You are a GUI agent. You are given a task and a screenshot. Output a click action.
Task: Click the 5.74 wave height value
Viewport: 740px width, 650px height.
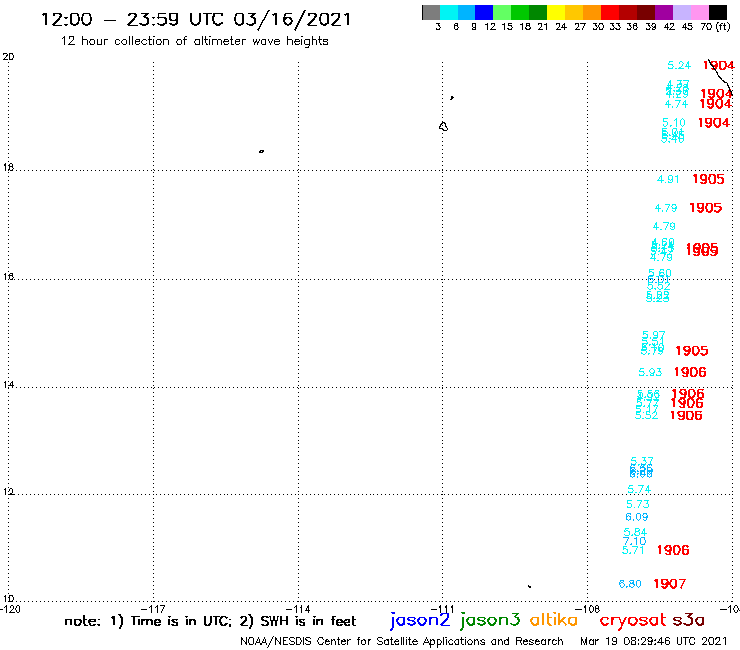pos(639,489)
